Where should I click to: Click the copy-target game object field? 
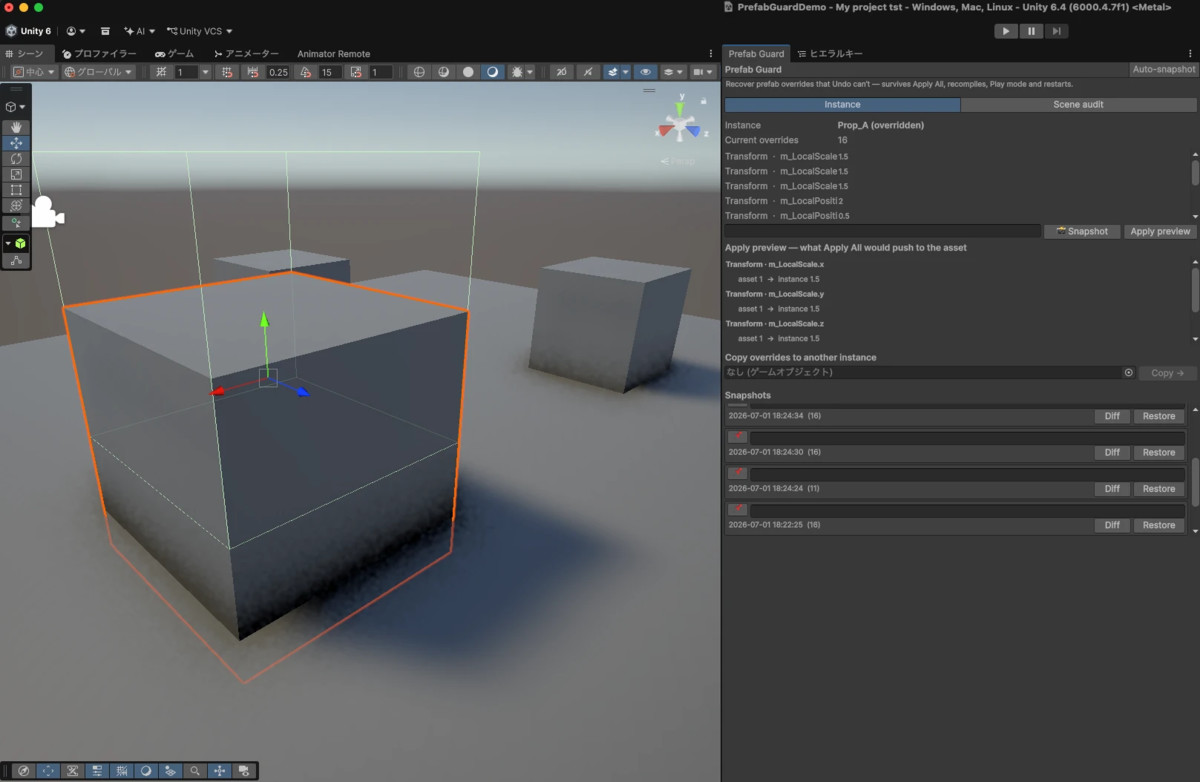coord(930,372)
